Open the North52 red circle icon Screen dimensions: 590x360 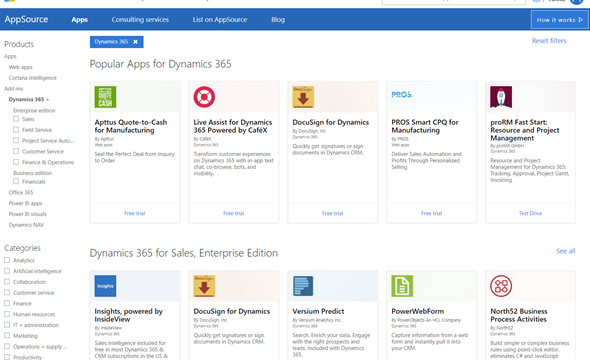pos(501,286)
